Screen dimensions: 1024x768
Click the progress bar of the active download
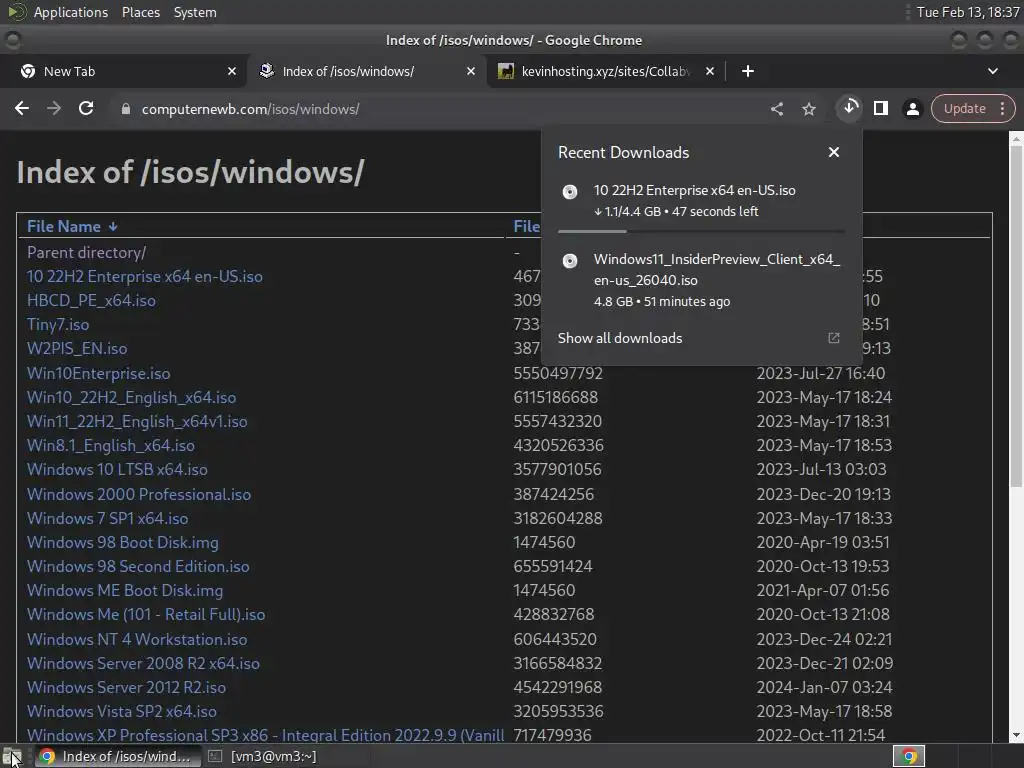pos(701,231)
